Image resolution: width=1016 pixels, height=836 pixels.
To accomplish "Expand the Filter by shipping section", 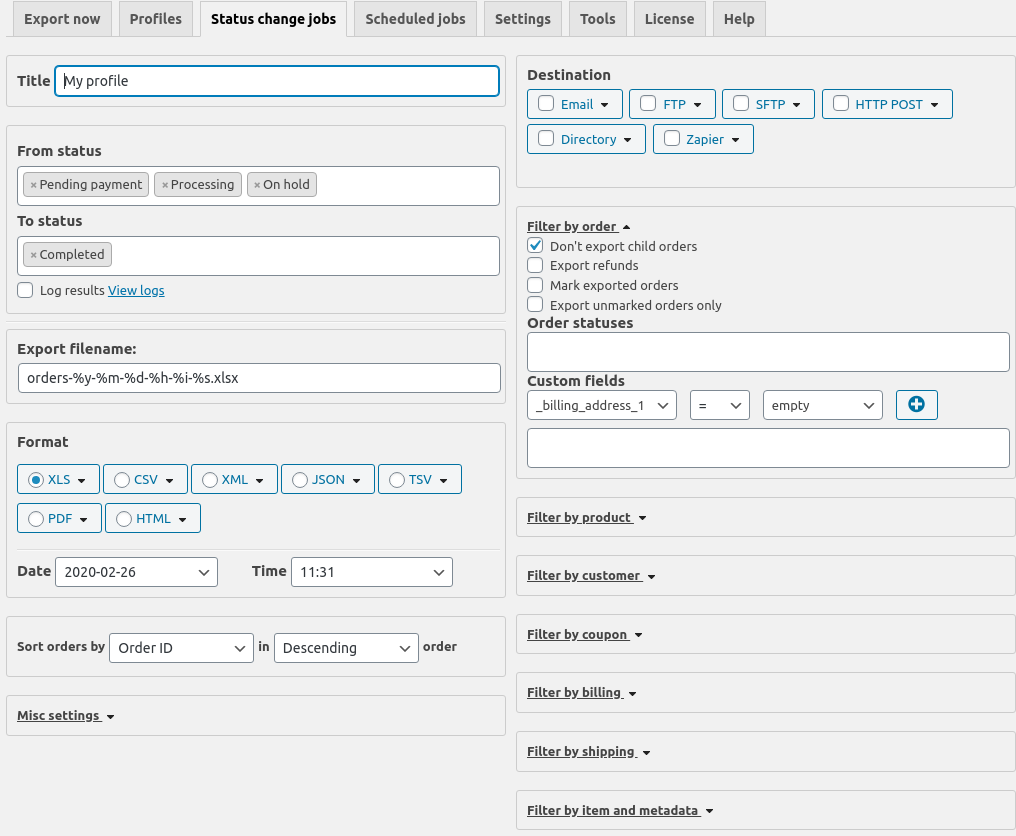I will [588, 752].
